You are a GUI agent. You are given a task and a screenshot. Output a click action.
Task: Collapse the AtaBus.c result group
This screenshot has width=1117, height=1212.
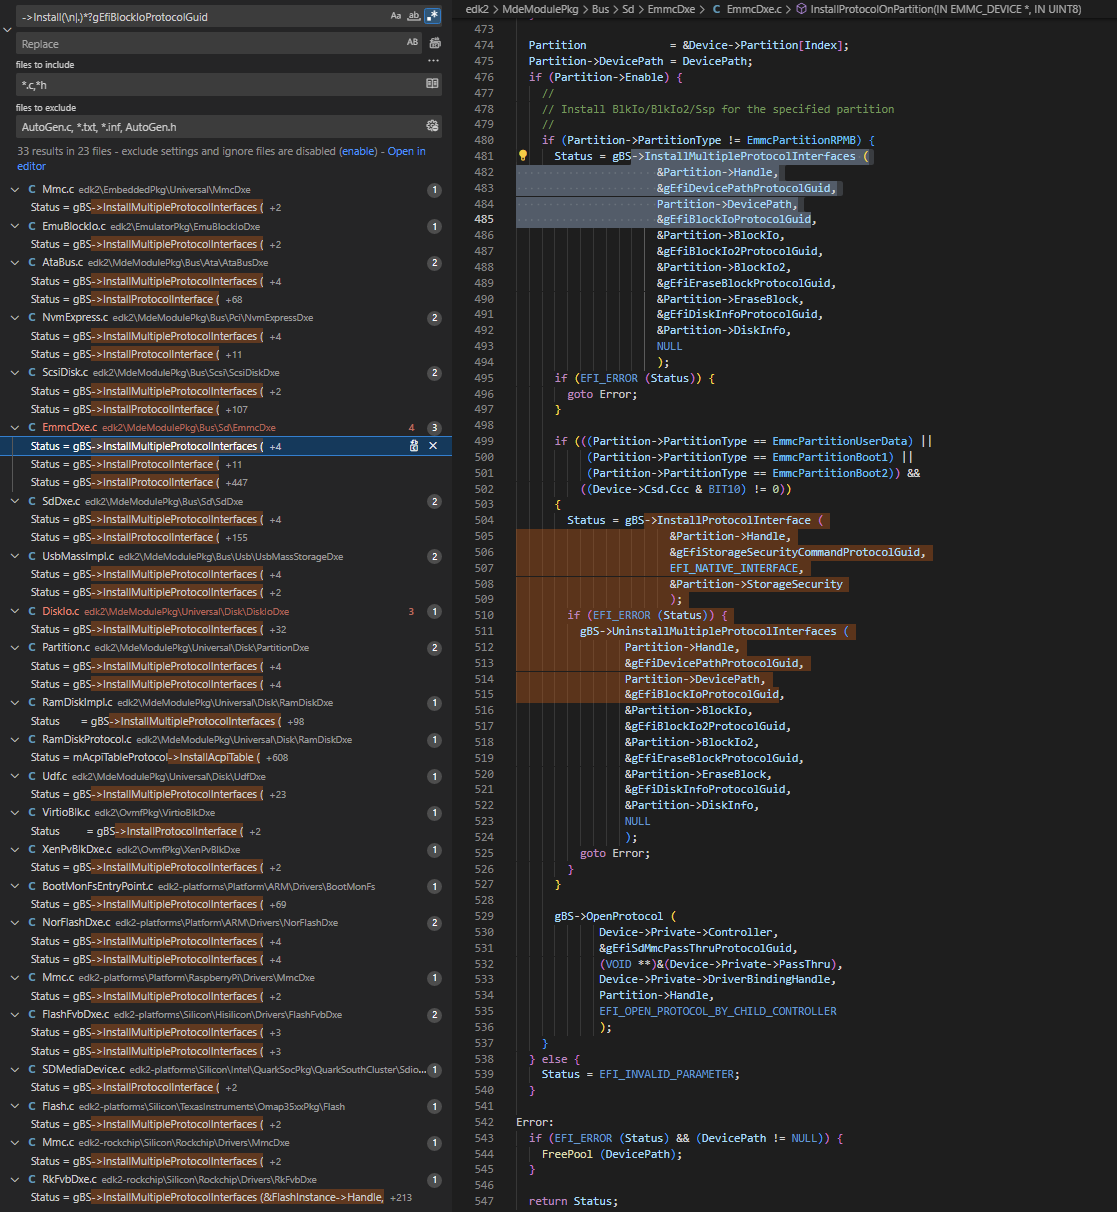pos(15,263)
